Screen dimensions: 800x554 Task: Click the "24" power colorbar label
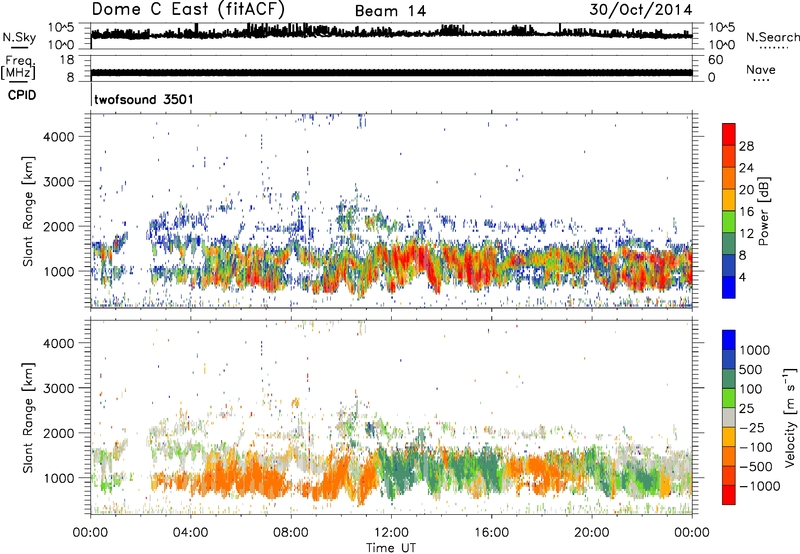pos(746,168)
